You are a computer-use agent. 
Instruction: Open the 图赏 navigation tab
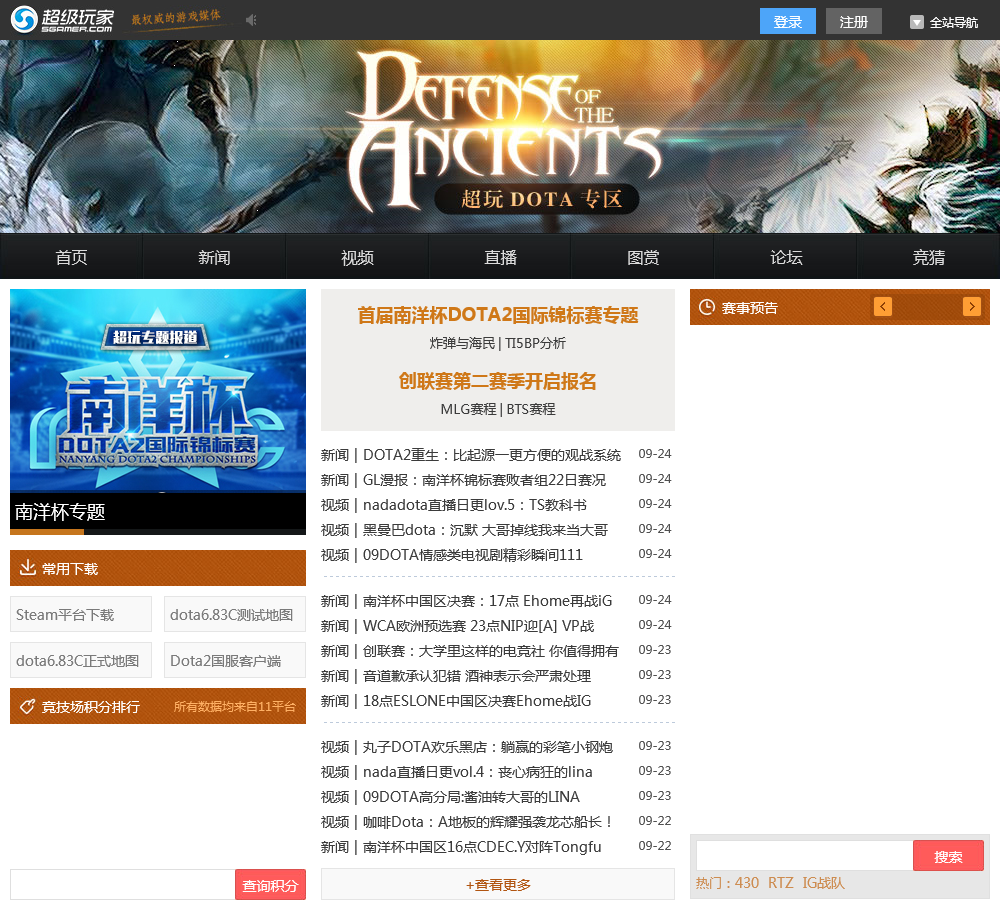(x=643, y=257)
